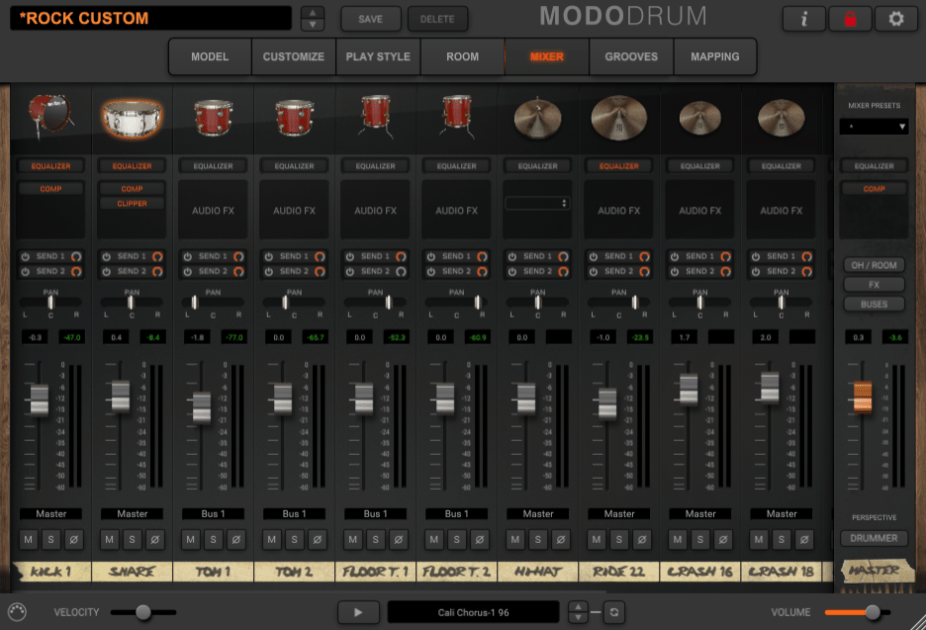This screenshot has height=630, width=926.
Task: Solo the Snare channel
Action: (x=132, y=539)
